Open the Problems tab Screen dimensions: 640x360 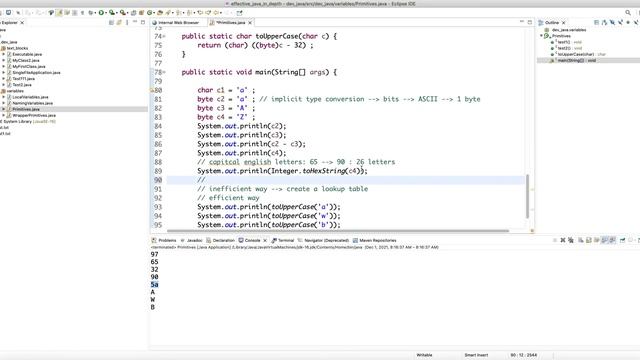[164, 240]
